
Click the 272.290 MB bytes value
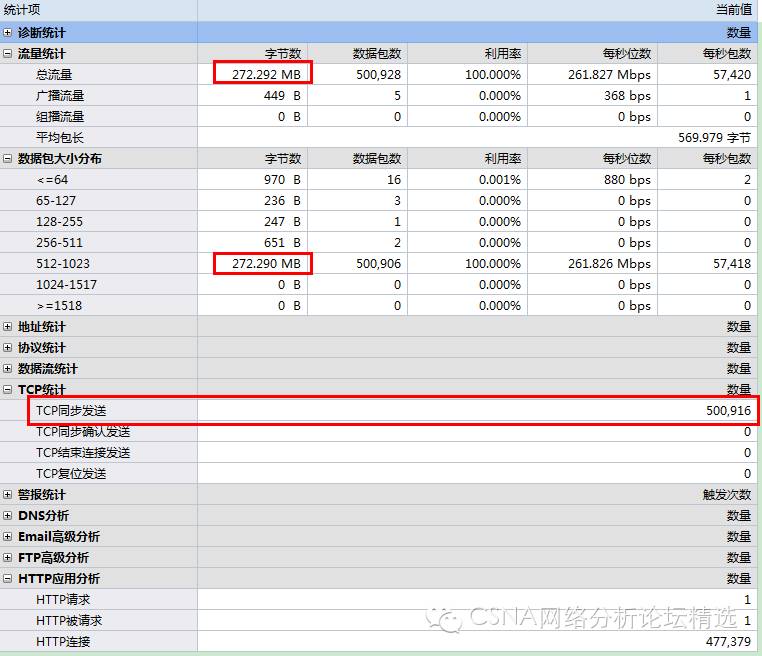click(266, 263)
